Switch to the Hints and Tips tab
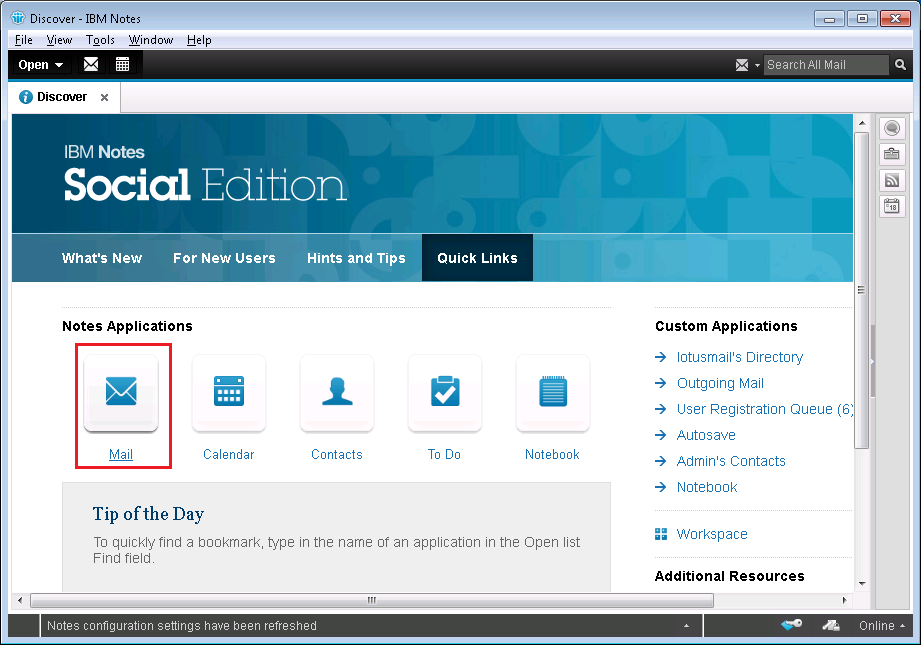The image size is (921, 645). tap(357, 258)
